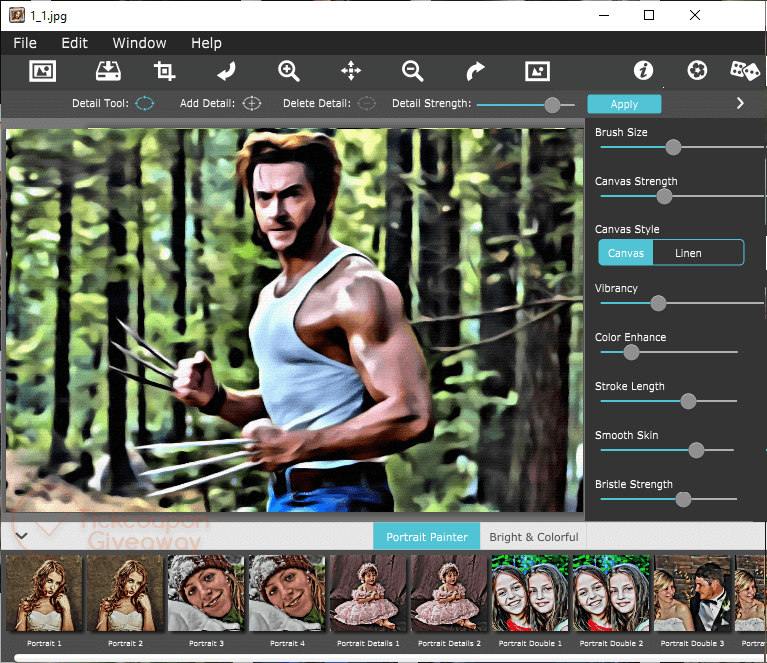This screenshot has height=663, width=767.
Task: Select the Portrait Details 2 preset
Action: tap(449, 593)
